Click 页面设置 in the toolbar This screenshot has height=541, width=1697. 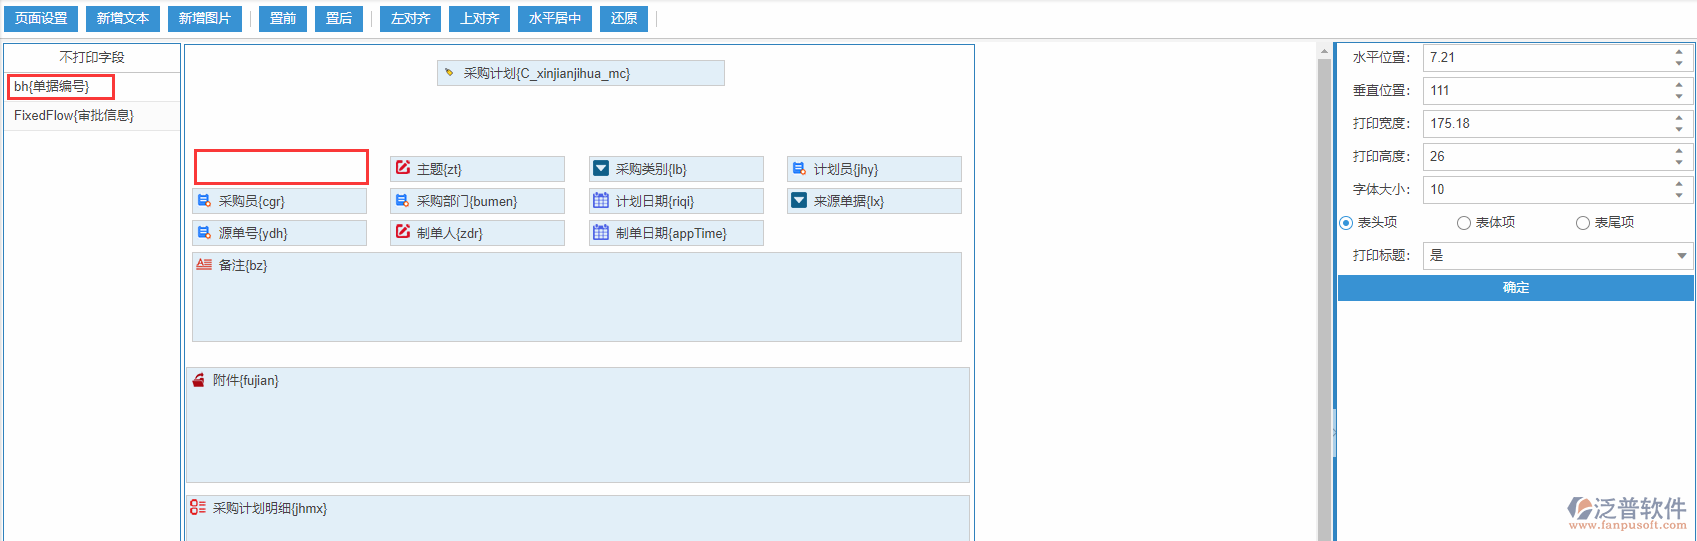click(x=41, y=18)
